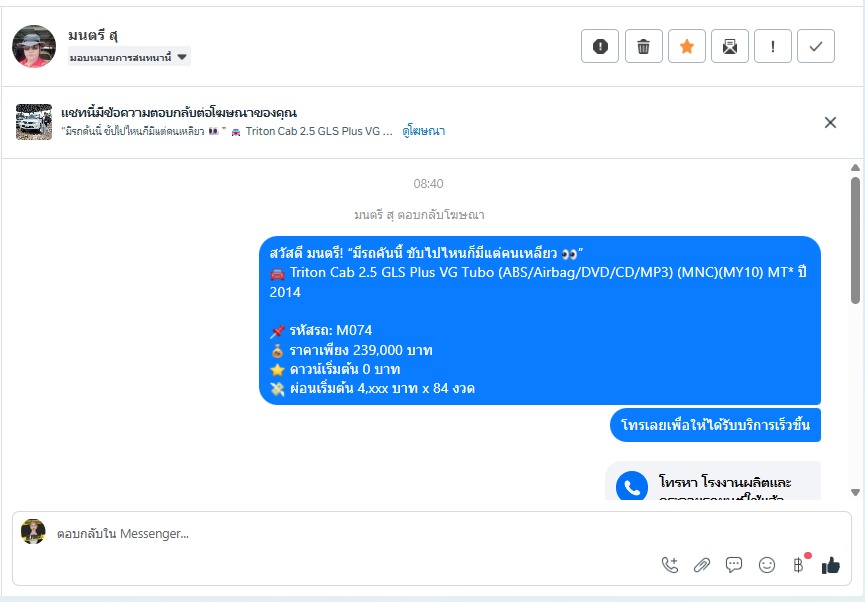Screen dimensions: 865x602
Task: Click the blue phone call icon
Action: (632, 486)
